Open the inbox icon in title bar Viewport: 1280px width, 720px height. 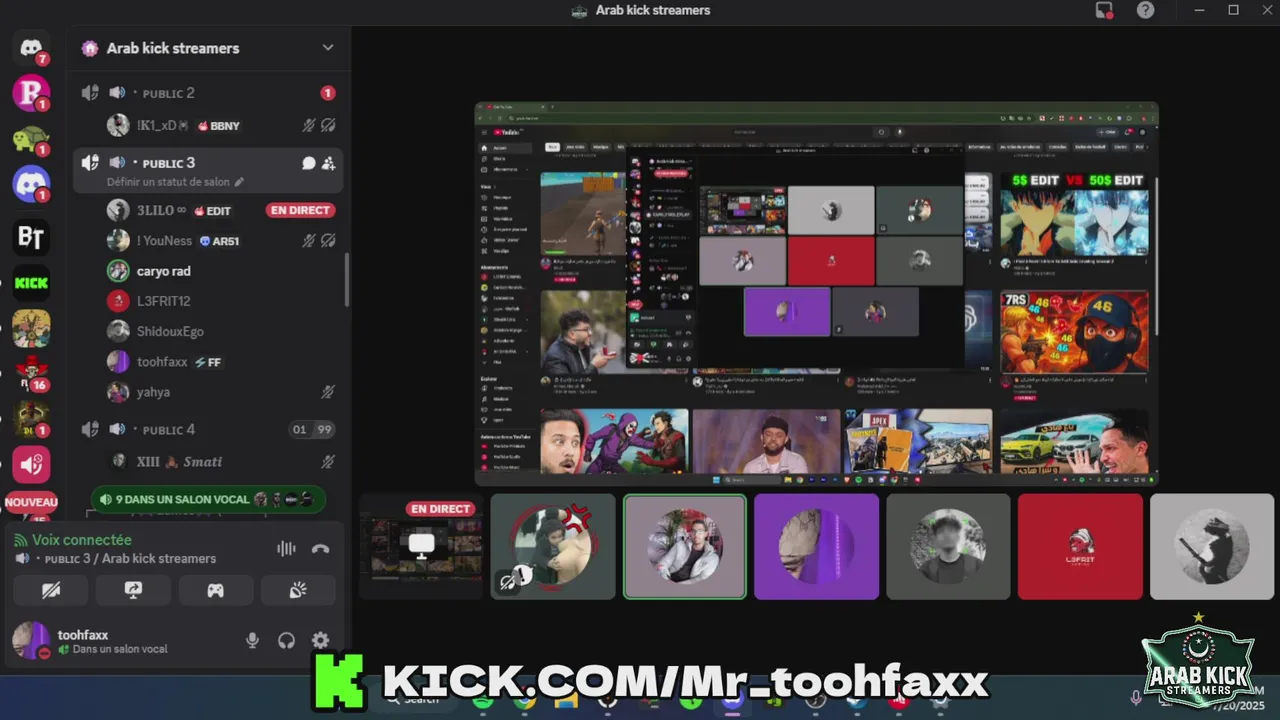point(1104,10)
